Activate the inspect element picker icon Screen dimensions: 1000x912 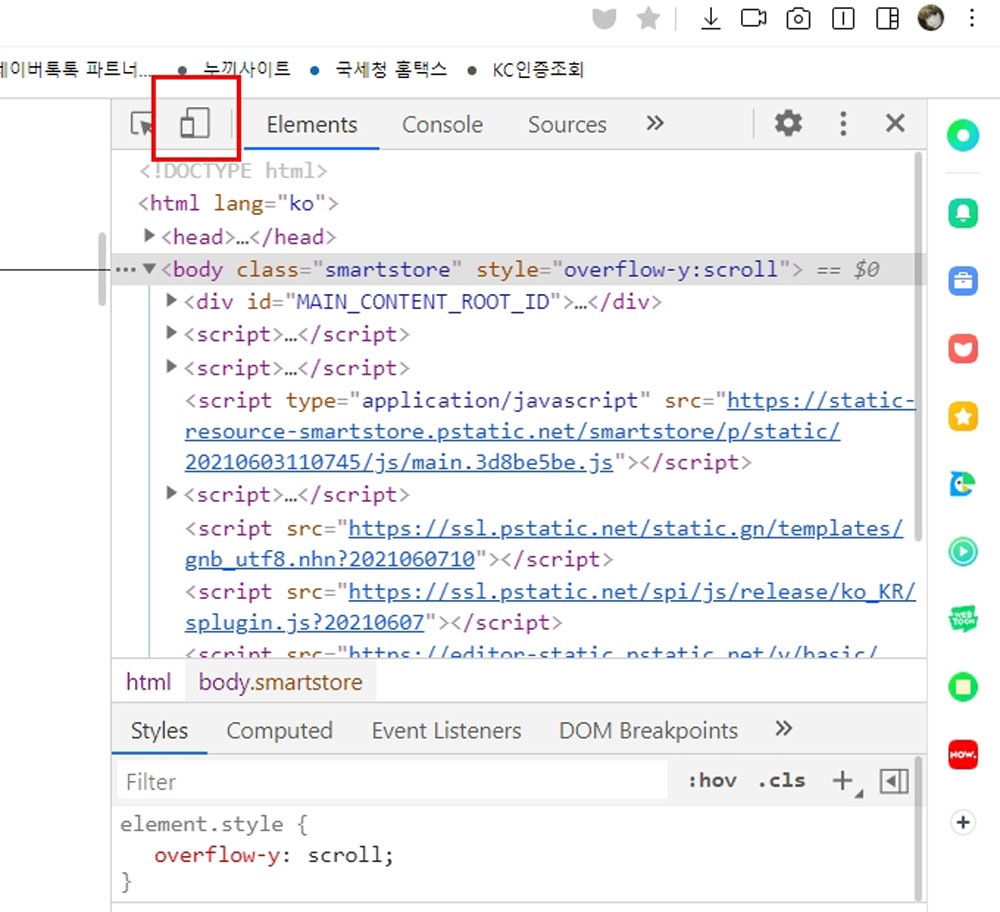click(x=142, y=124)
